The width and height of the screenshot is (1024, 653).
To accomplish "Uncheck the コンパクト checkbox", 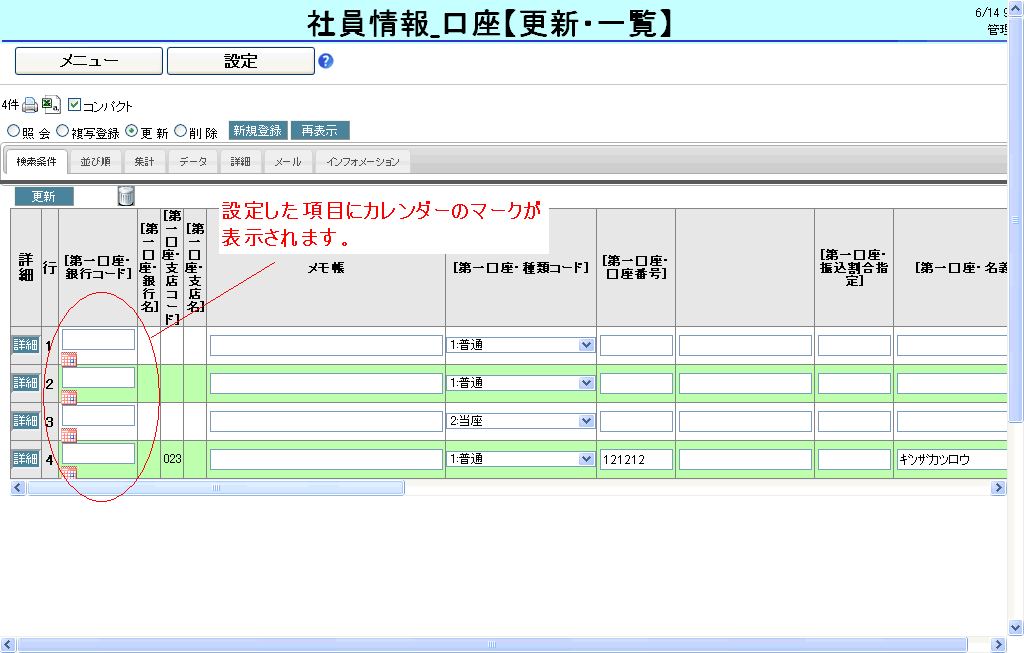I will tap(75, 105).
